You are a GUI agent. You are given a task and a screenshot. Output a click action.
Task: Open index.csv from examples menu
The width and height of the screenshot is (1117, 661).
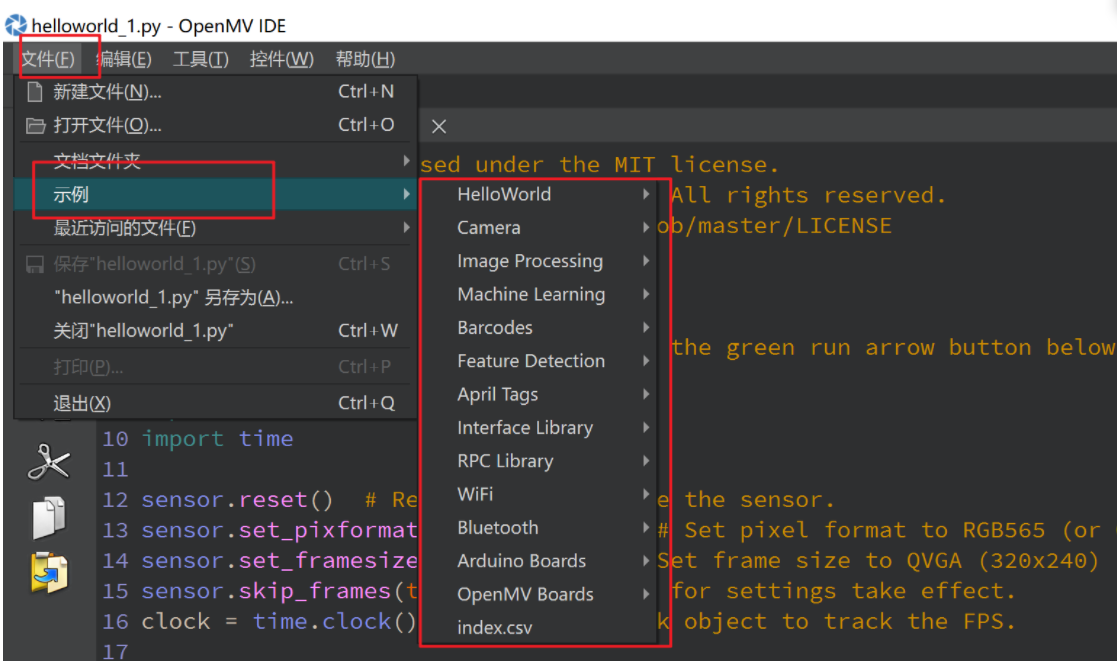point(539,628)
